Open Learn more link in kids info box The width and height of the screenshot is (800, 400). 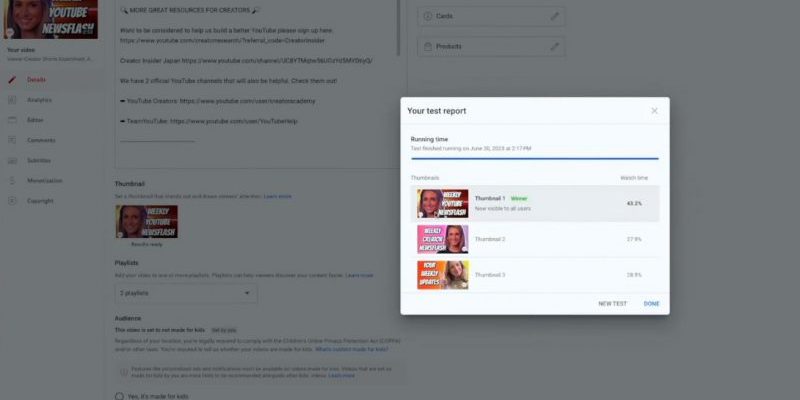(341, 376)
